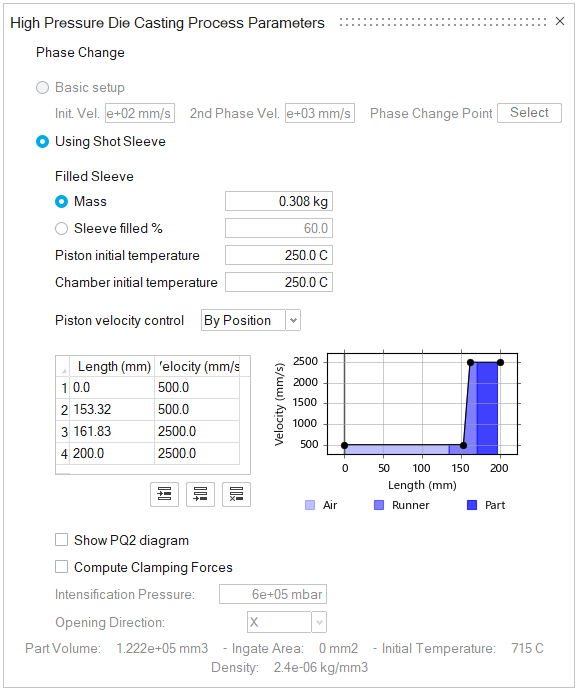Open the Opening Direction dropdown arrow
577x692 pixels.
(319, 623)
